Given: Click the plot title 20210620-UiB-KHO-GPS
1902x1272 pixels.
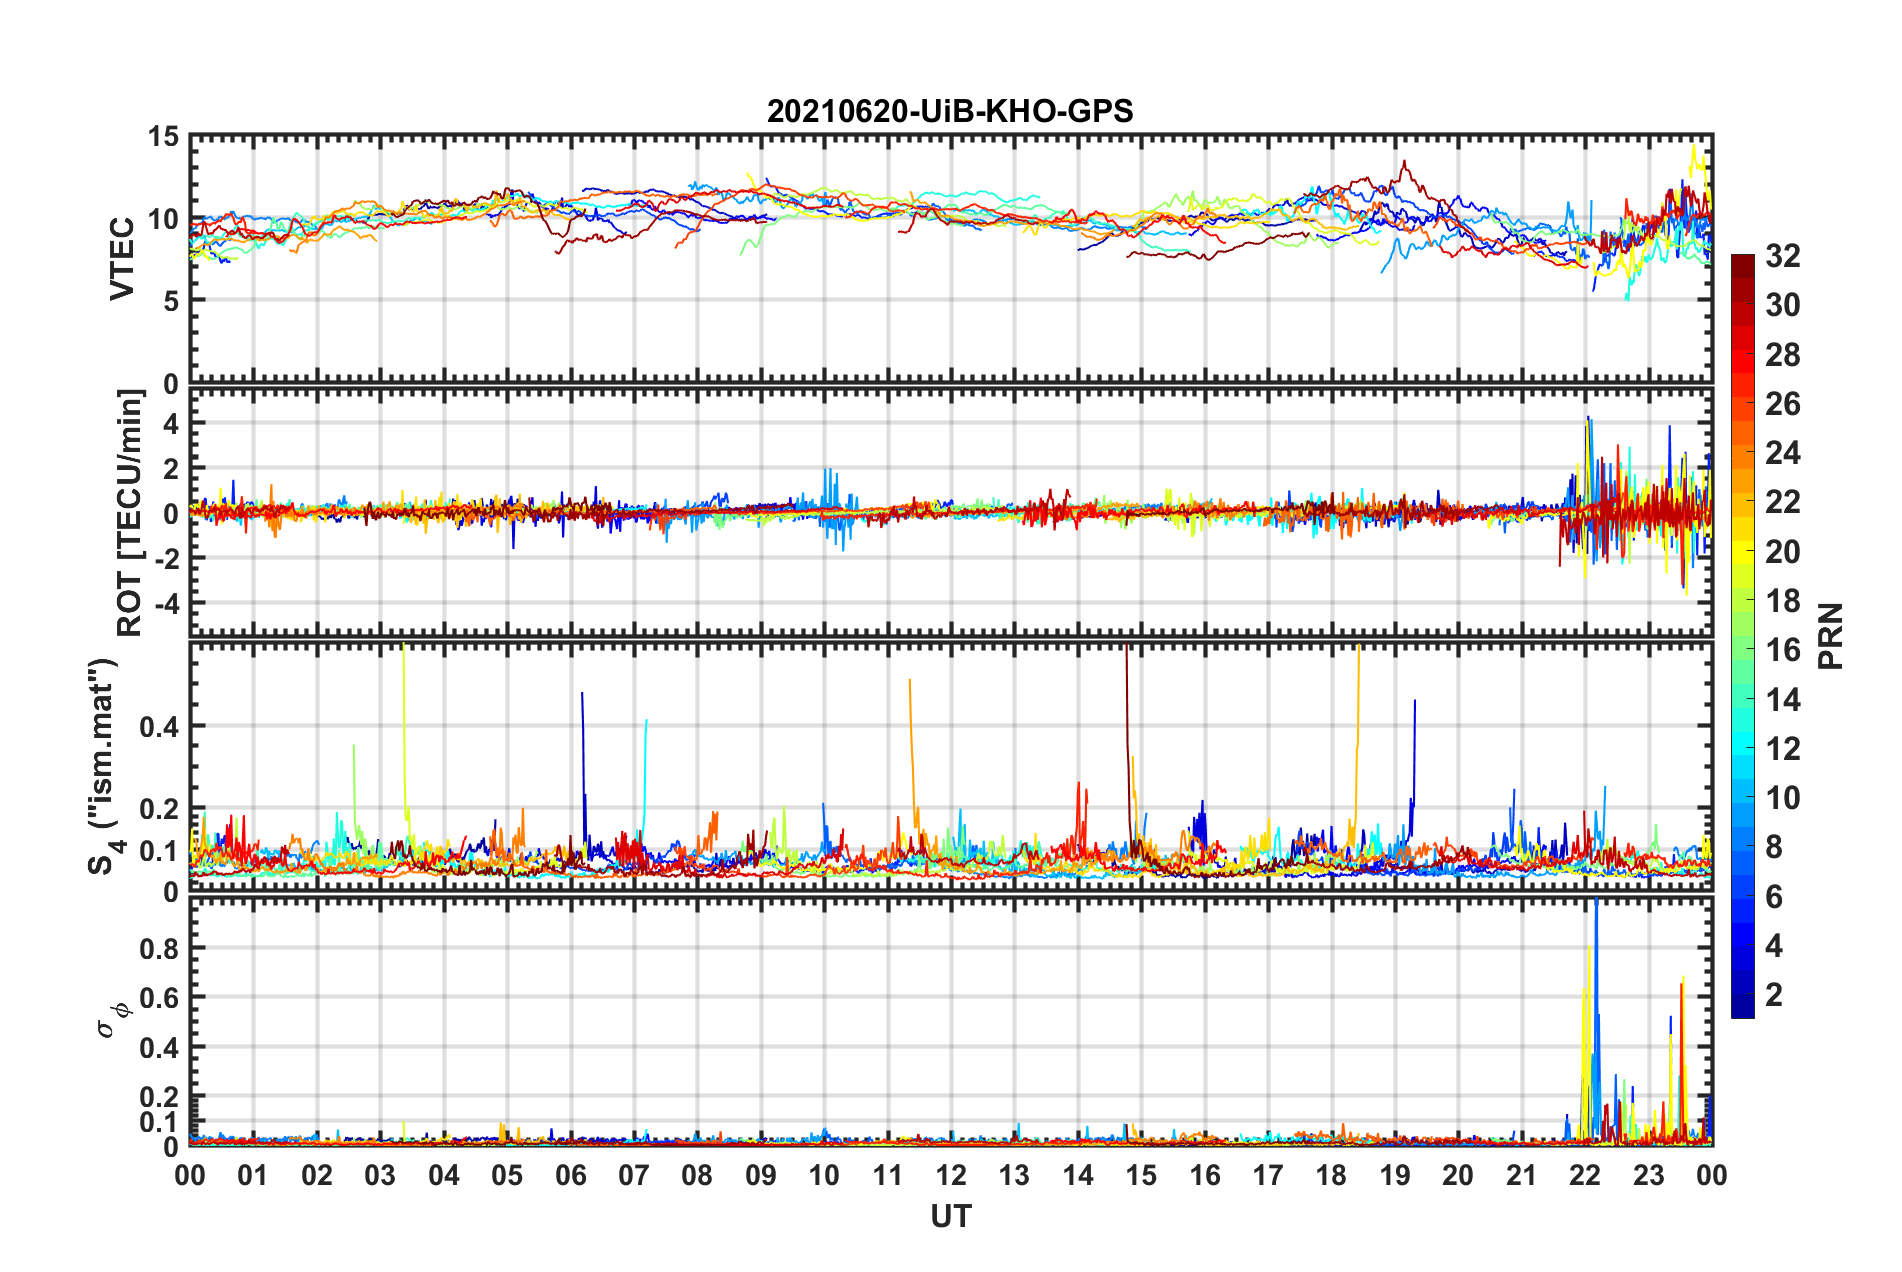Looking at the screenshot, I should click(950, 111).
